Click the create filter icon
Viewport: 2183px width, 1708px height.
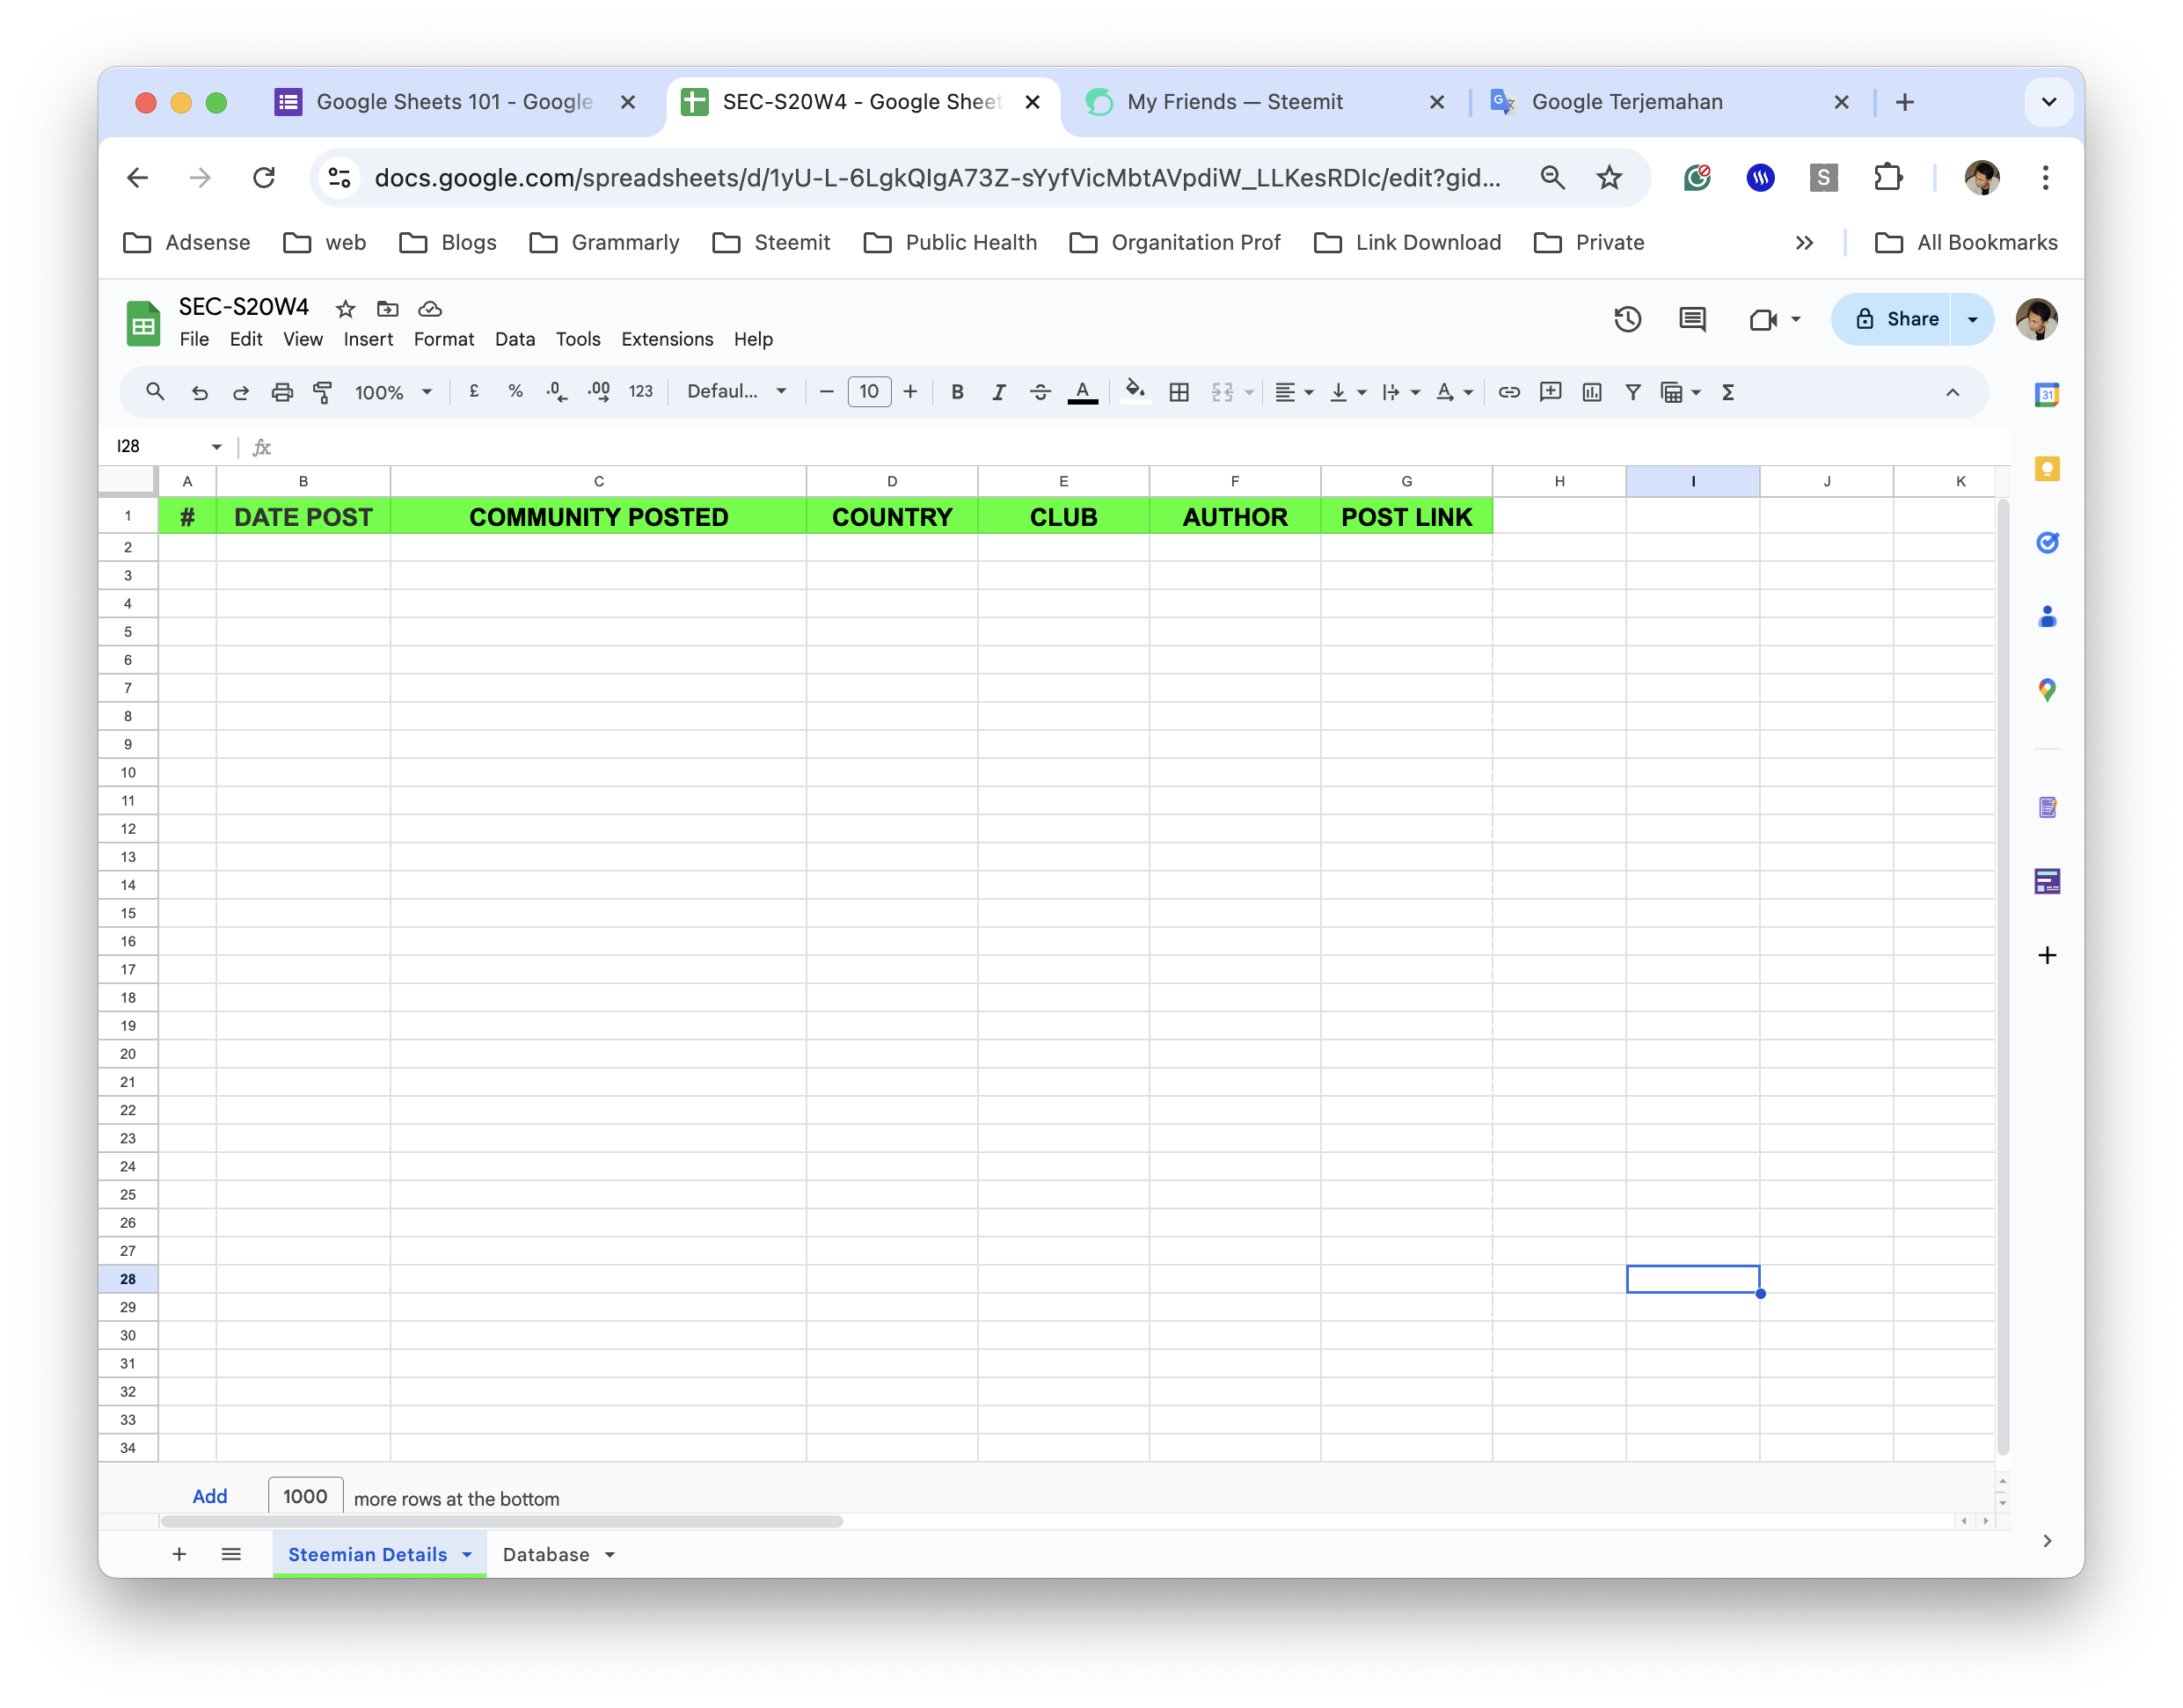[1632, 392]
